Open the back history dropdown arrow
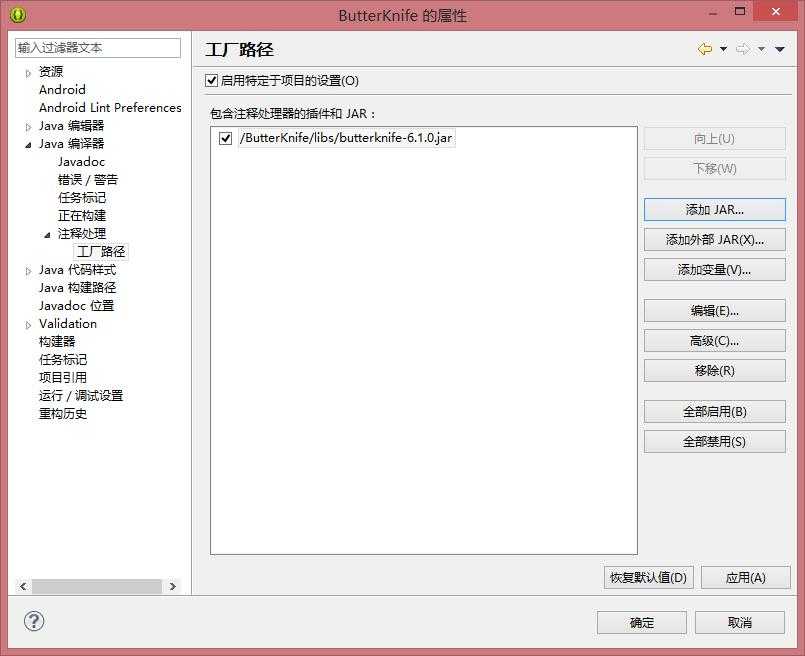Screen dimensions: 805x656 point(723,49)
